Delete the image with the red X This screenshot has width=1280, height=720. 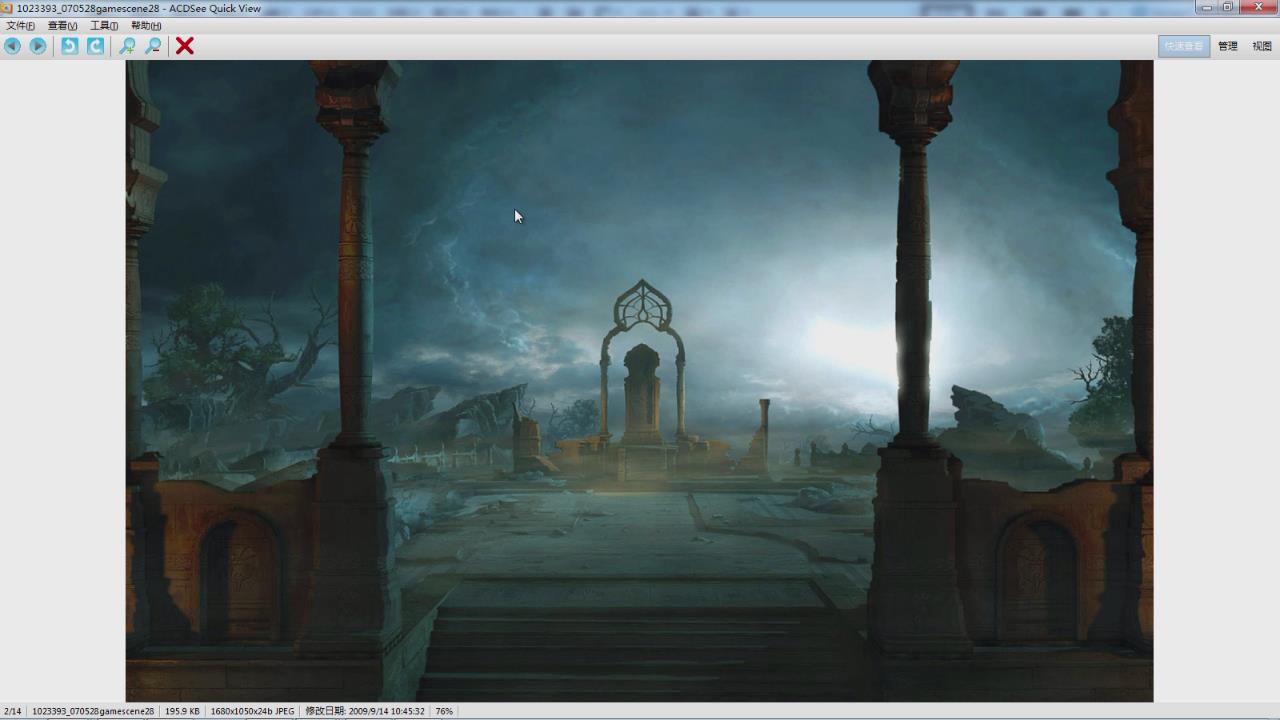tap(185, 46)
